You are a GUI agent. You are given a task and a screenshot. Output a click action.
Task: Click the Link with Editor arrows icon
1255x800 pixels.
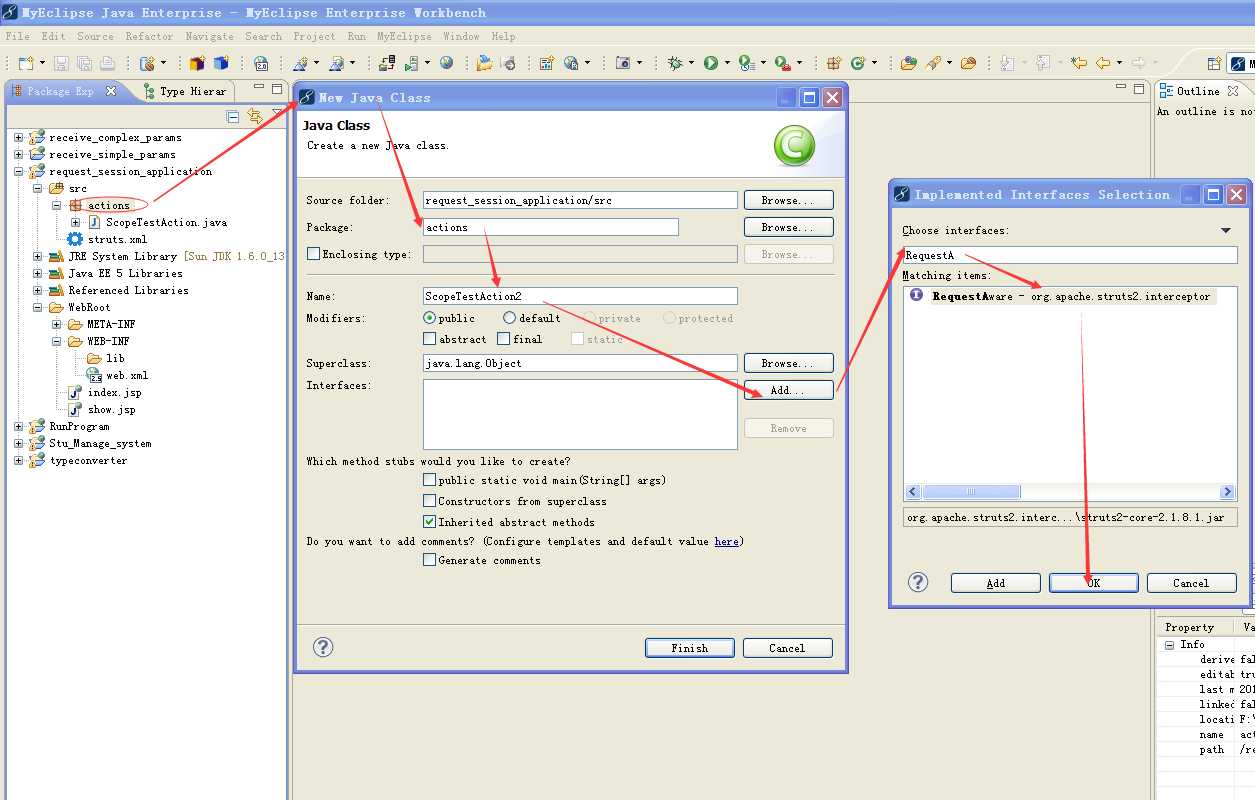coord(255,116)
